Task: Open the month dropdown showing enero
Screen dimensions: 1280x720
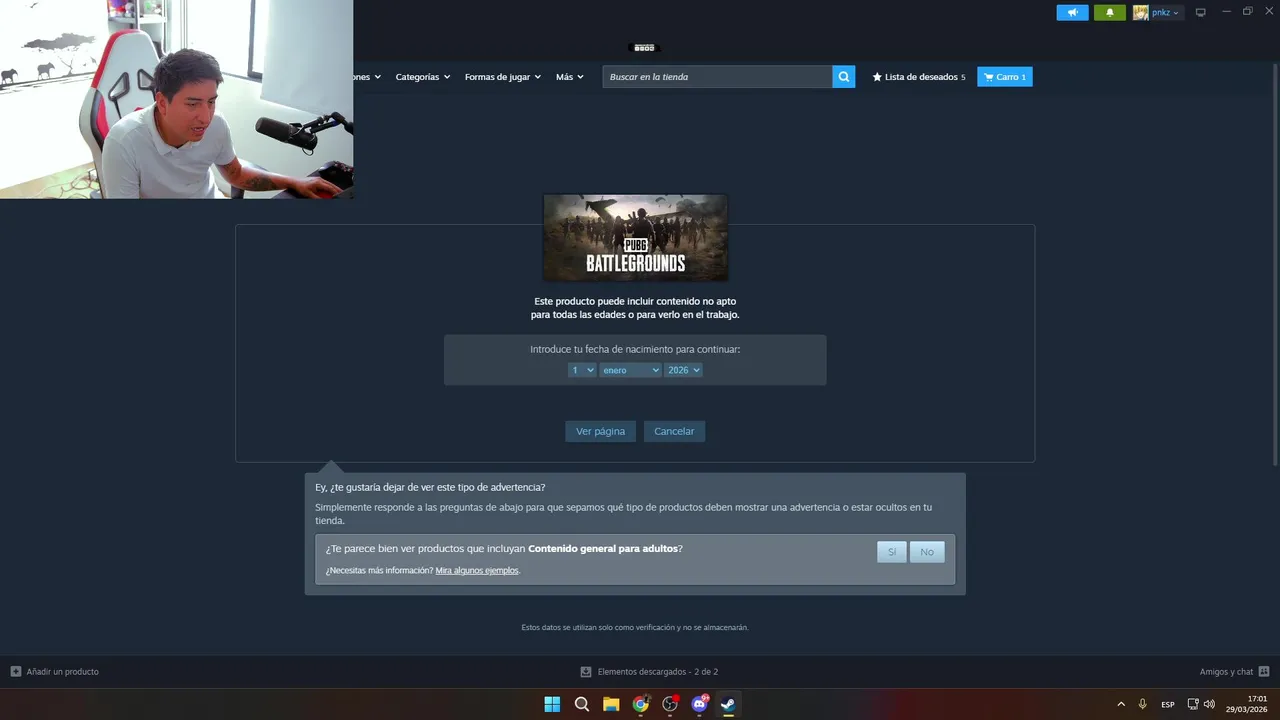Action: point(630,370)
